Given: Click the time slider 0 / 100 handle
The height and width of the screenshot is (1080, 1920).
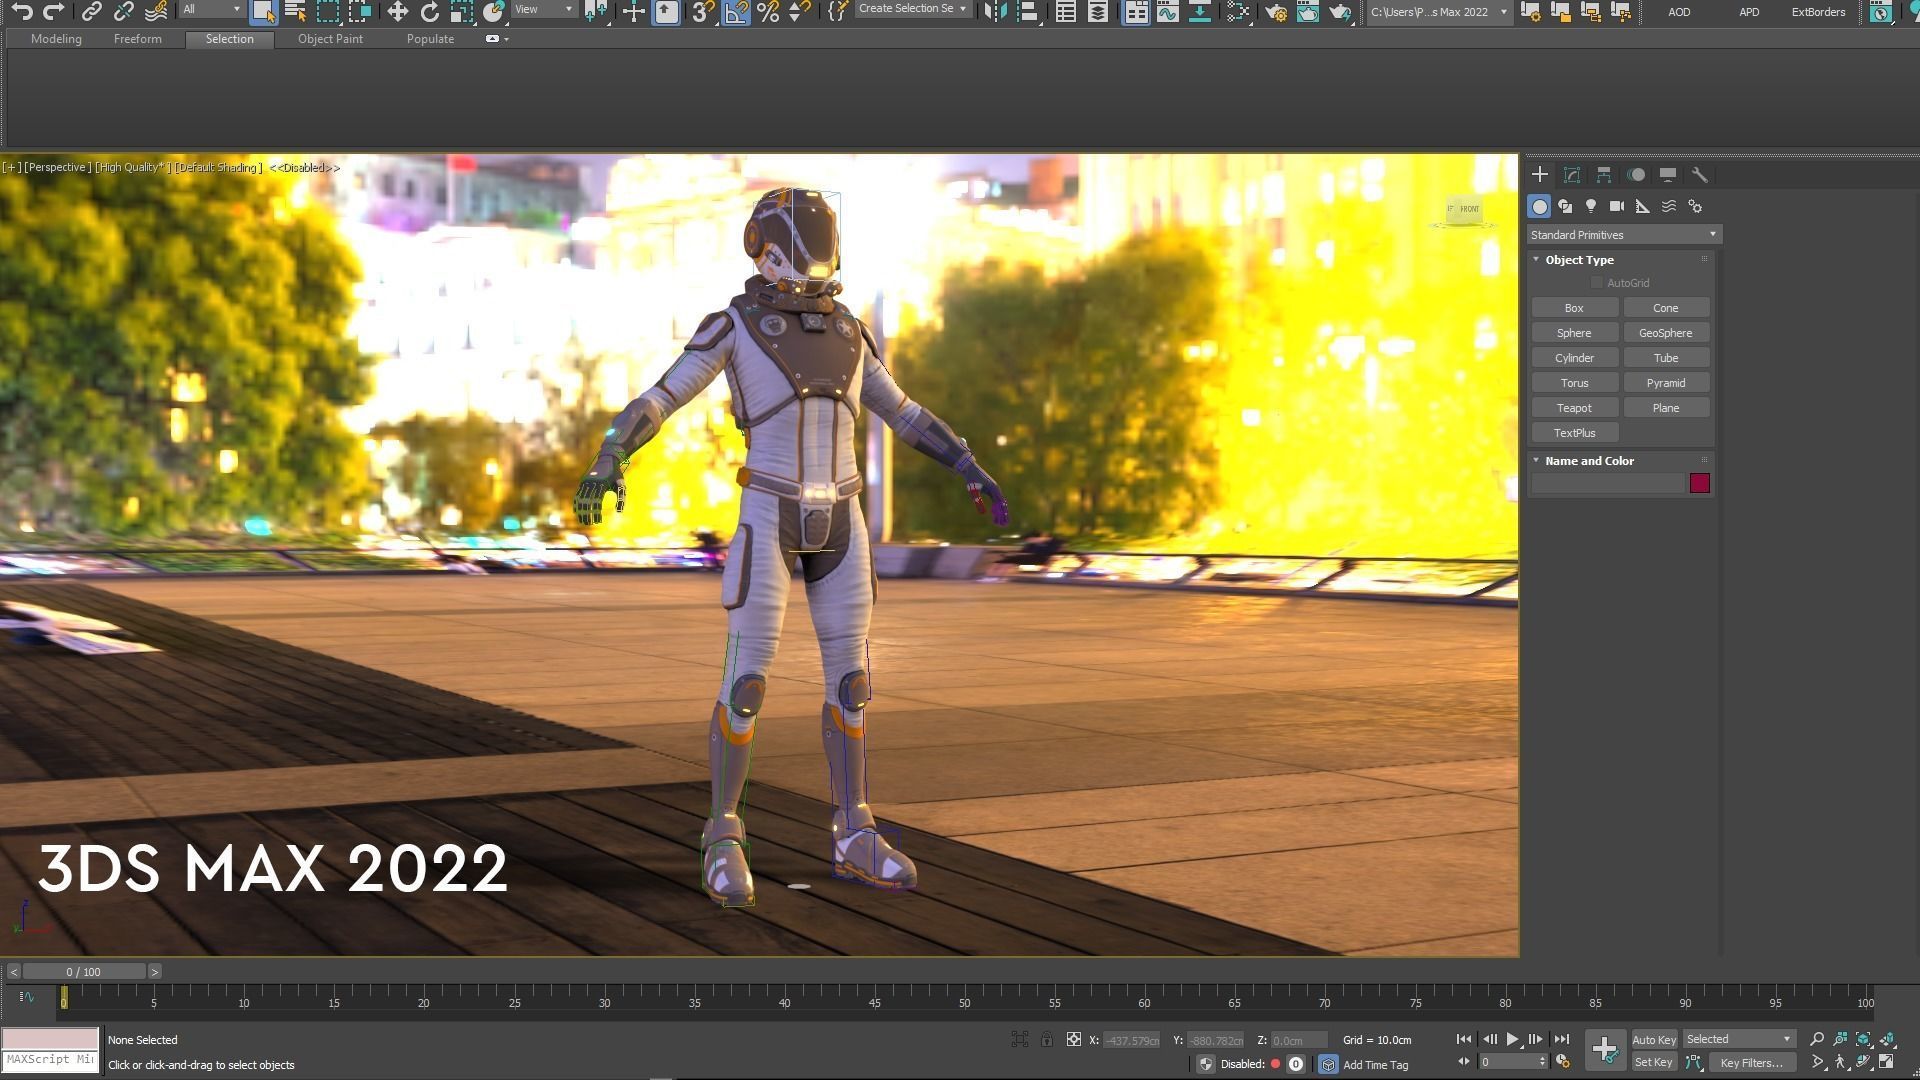Looking at the screenshot, I should pyautogui.click(x=84, y=972).
